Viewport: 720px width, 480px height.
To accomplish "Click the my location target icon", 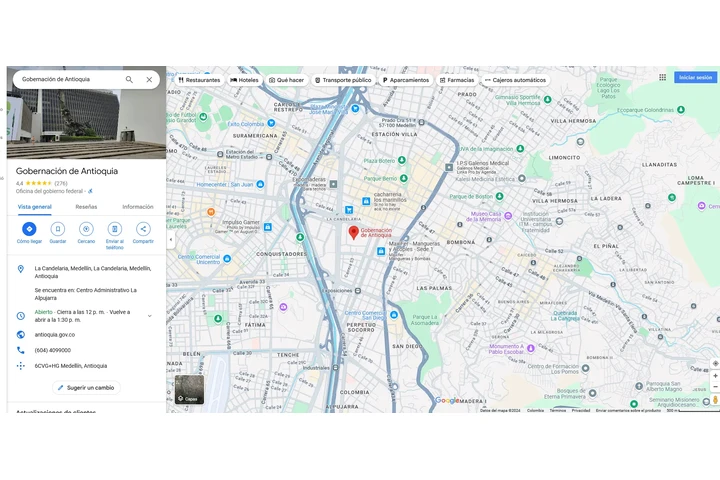I will [x=715, y=363].
